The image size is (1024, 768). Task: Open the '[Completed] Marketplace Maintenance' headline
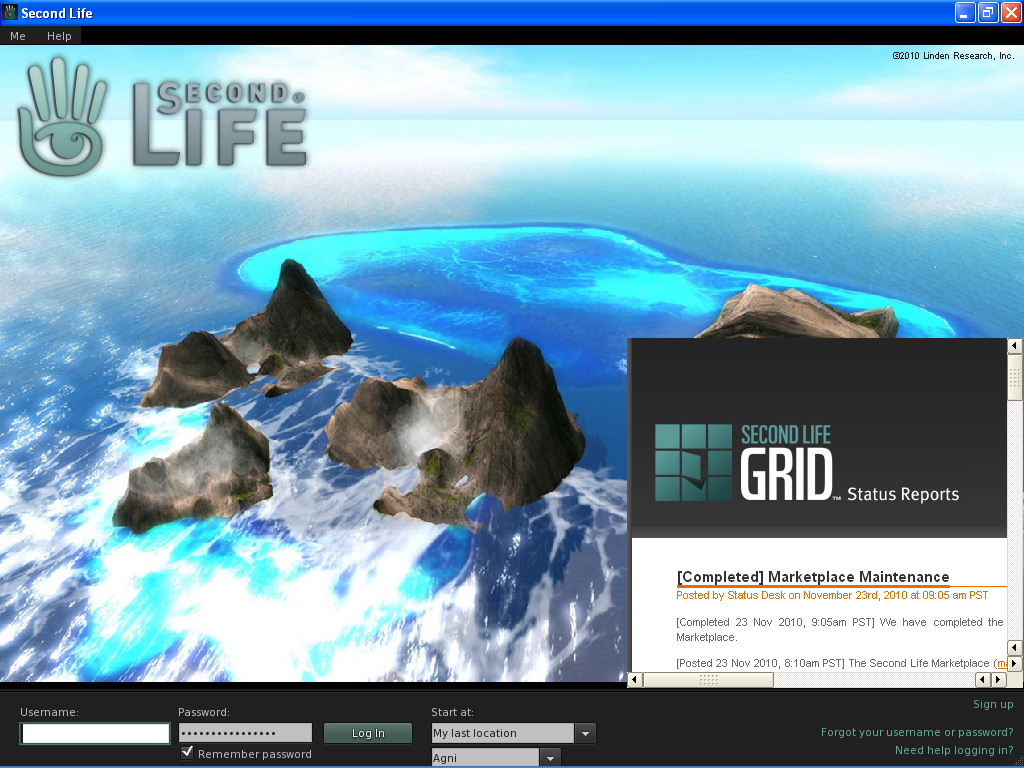[x=812, y=577]
